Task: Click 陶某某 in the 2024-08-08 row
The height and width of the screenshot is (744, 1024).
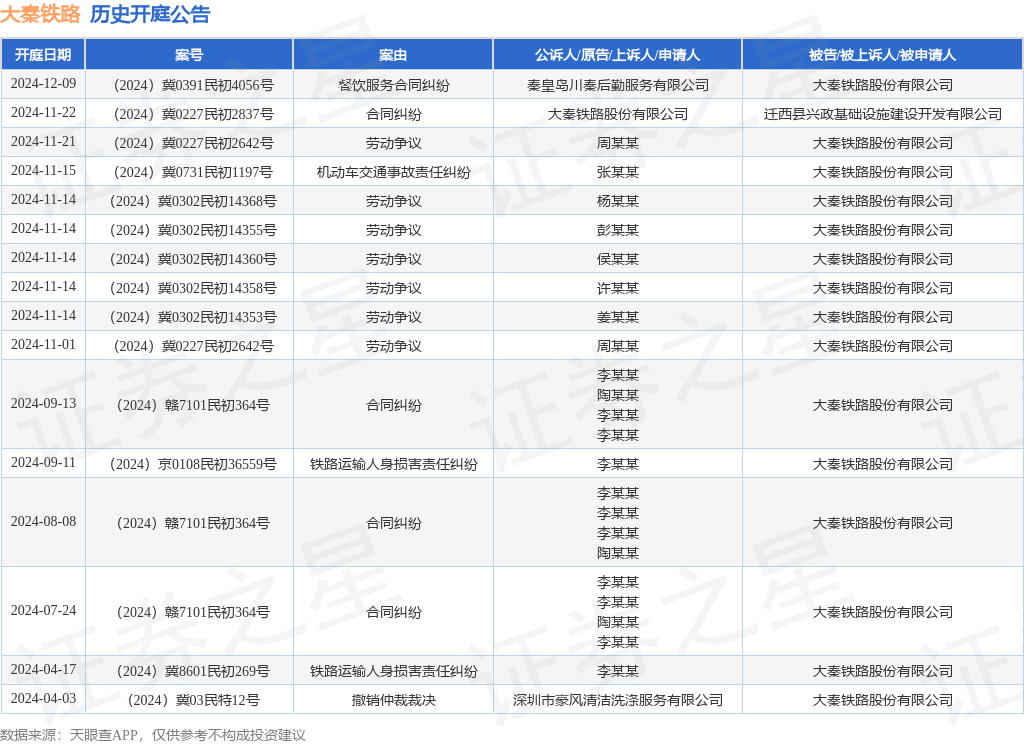Action: [x=618, y=553]
